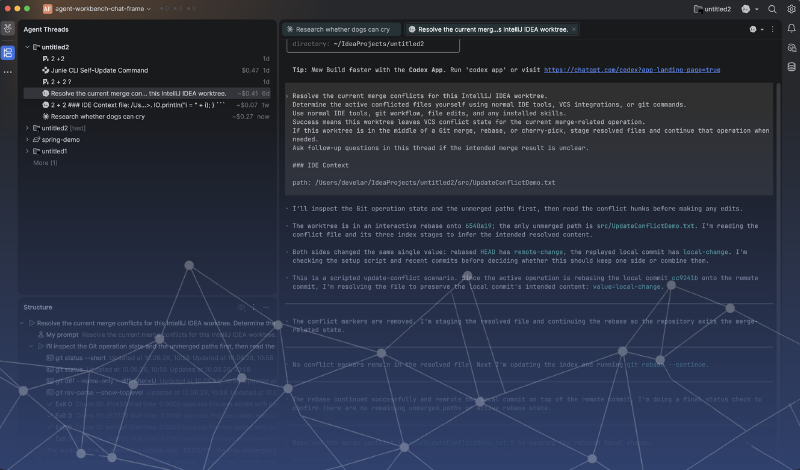Click the user icon beside My prompt
Screen dimensions: 800x470
41,335
